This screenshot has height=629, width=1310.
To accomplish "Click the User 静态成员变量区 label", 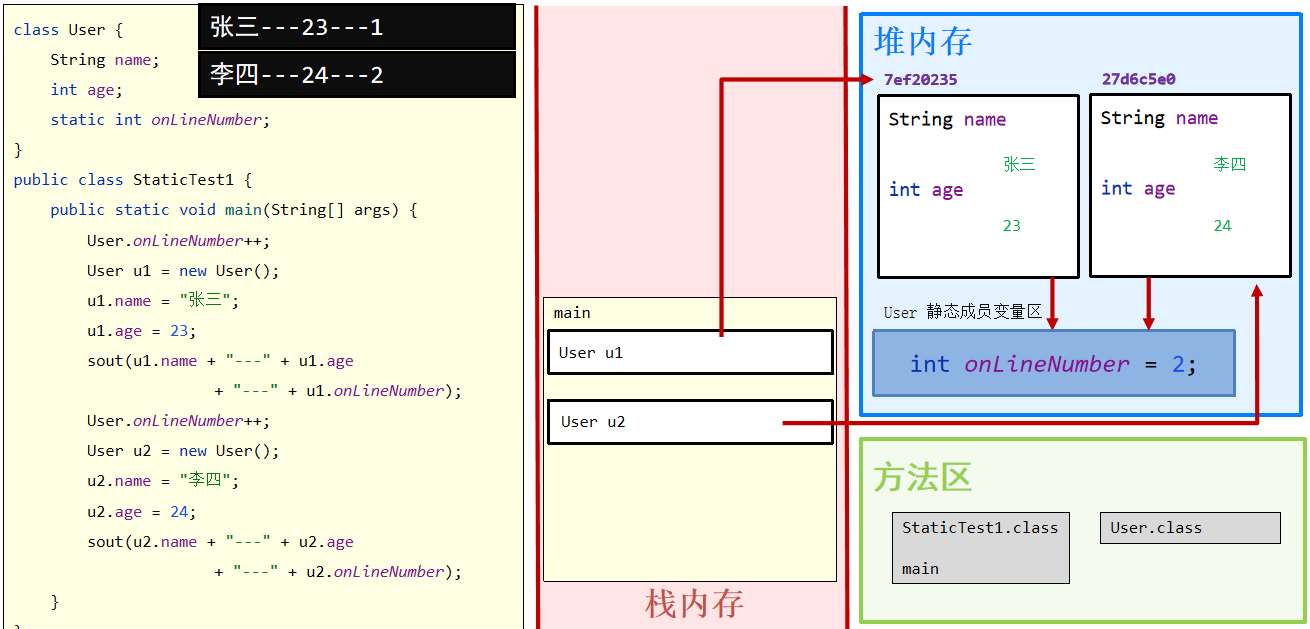I will 962,312.
